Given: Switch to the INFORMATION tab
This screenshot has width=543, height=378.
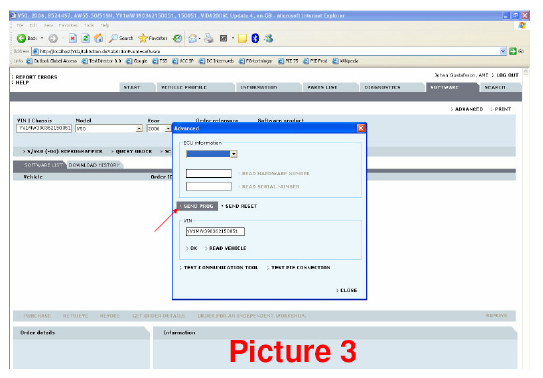Looking at the screenshot, I should [x=259, y=87].
